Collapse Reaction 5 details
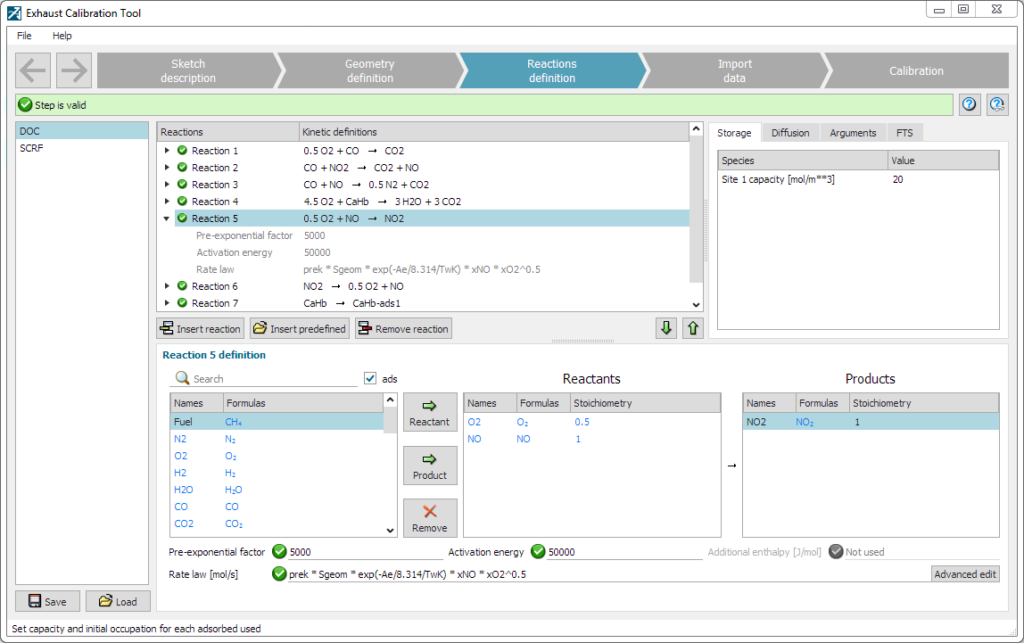The width and height of the screenshot is (1024, 643). tap(167, 219)
